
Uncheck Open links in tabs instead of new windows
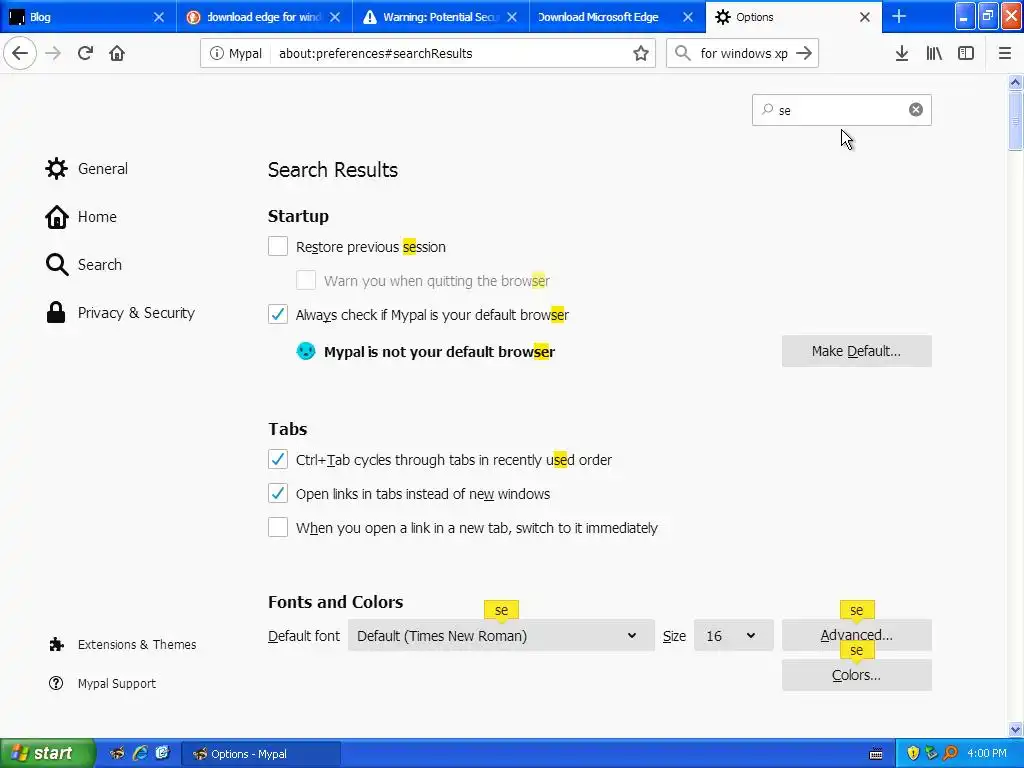click(x=278, y=493)
